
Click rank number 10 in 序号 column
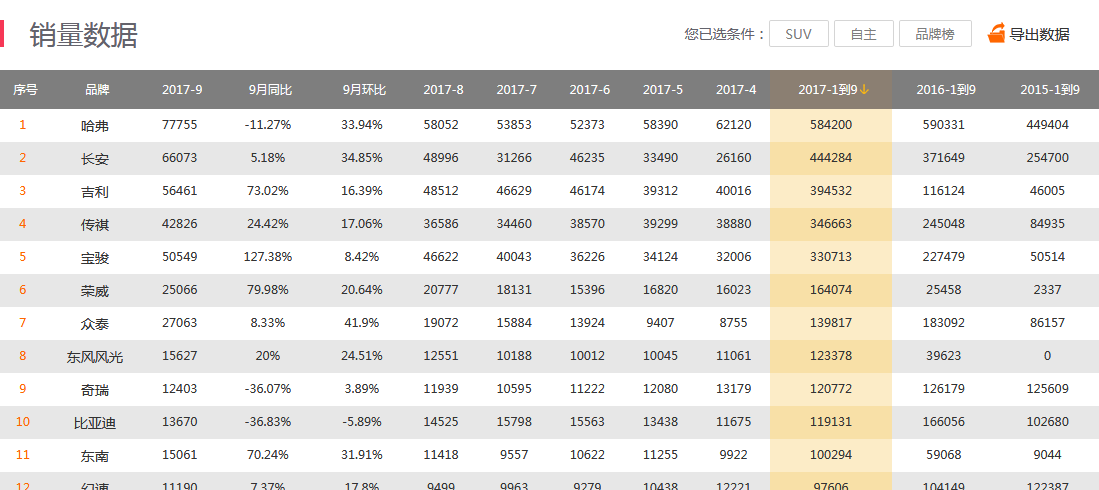(x=22, y=421)
